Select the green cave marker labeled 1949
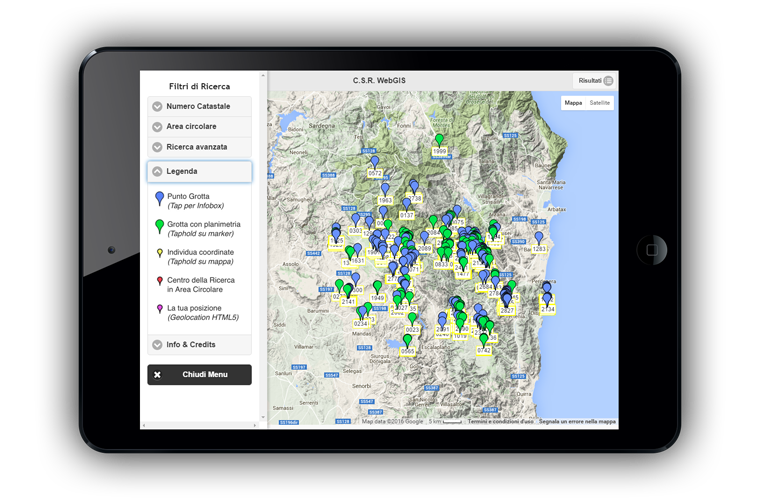This screenshot has height=500, width=760. click(378, 286)
